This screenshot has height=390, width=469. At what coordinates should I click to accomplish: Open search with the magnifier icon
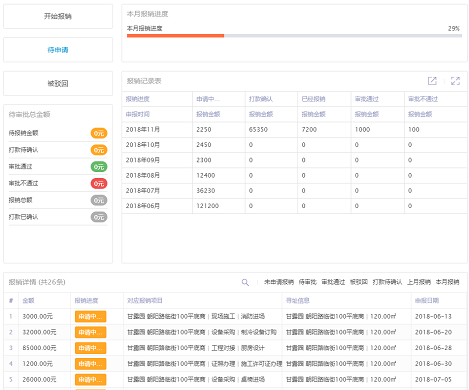pyautogui.click(x=245, y=282)
